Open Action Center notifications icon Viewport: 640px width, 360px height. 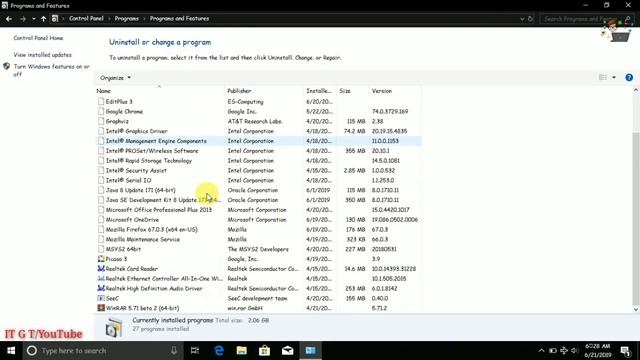(x=625, y=351)
